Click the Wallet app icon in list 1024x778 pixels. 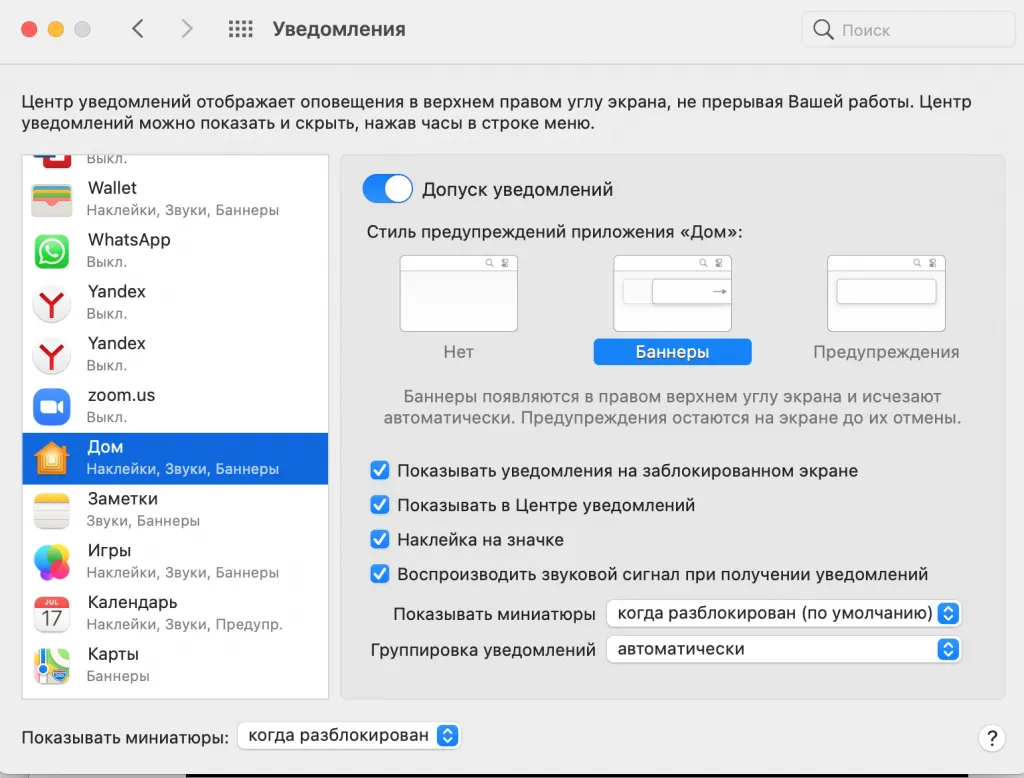coord(52,199)
